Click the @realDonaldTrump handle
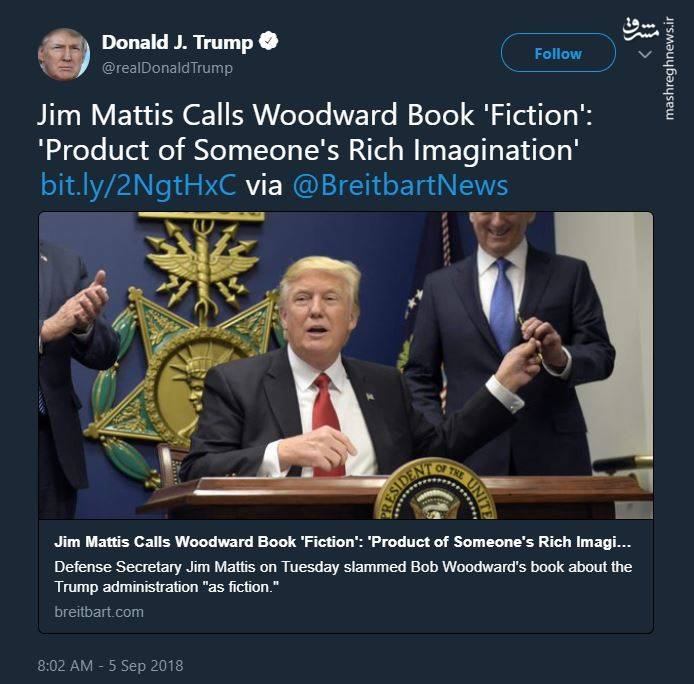This screenshot has width=694, height=684. (x=167, y=68)
